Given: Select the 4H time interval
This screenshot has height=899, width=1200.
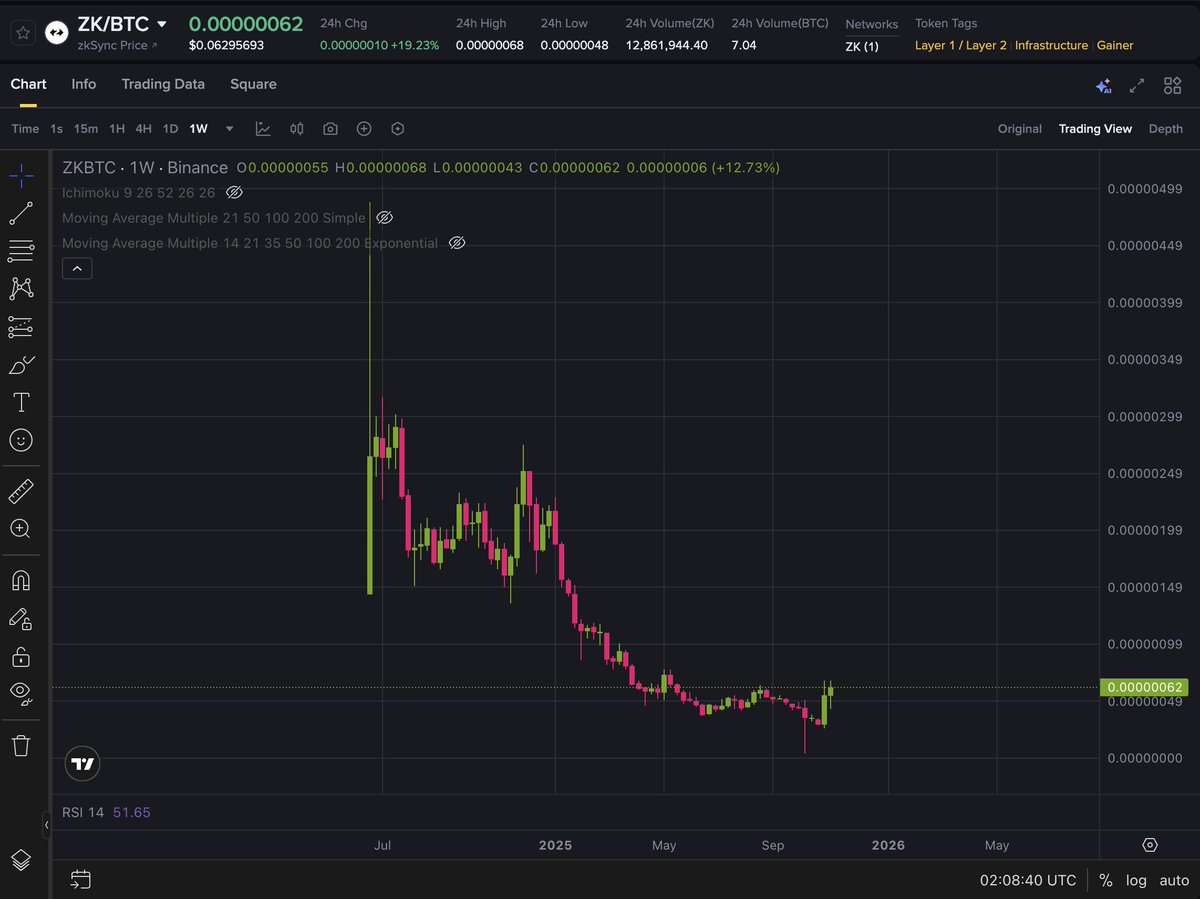Looking at the screenshot, I should (x=144, y=129).
